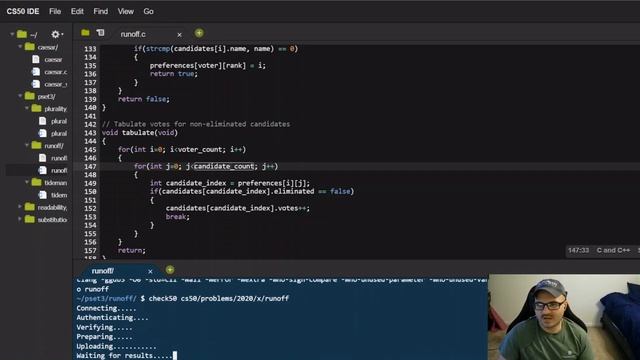
Task: Click the 'return false;' statement
Action: tap(143, 99)
